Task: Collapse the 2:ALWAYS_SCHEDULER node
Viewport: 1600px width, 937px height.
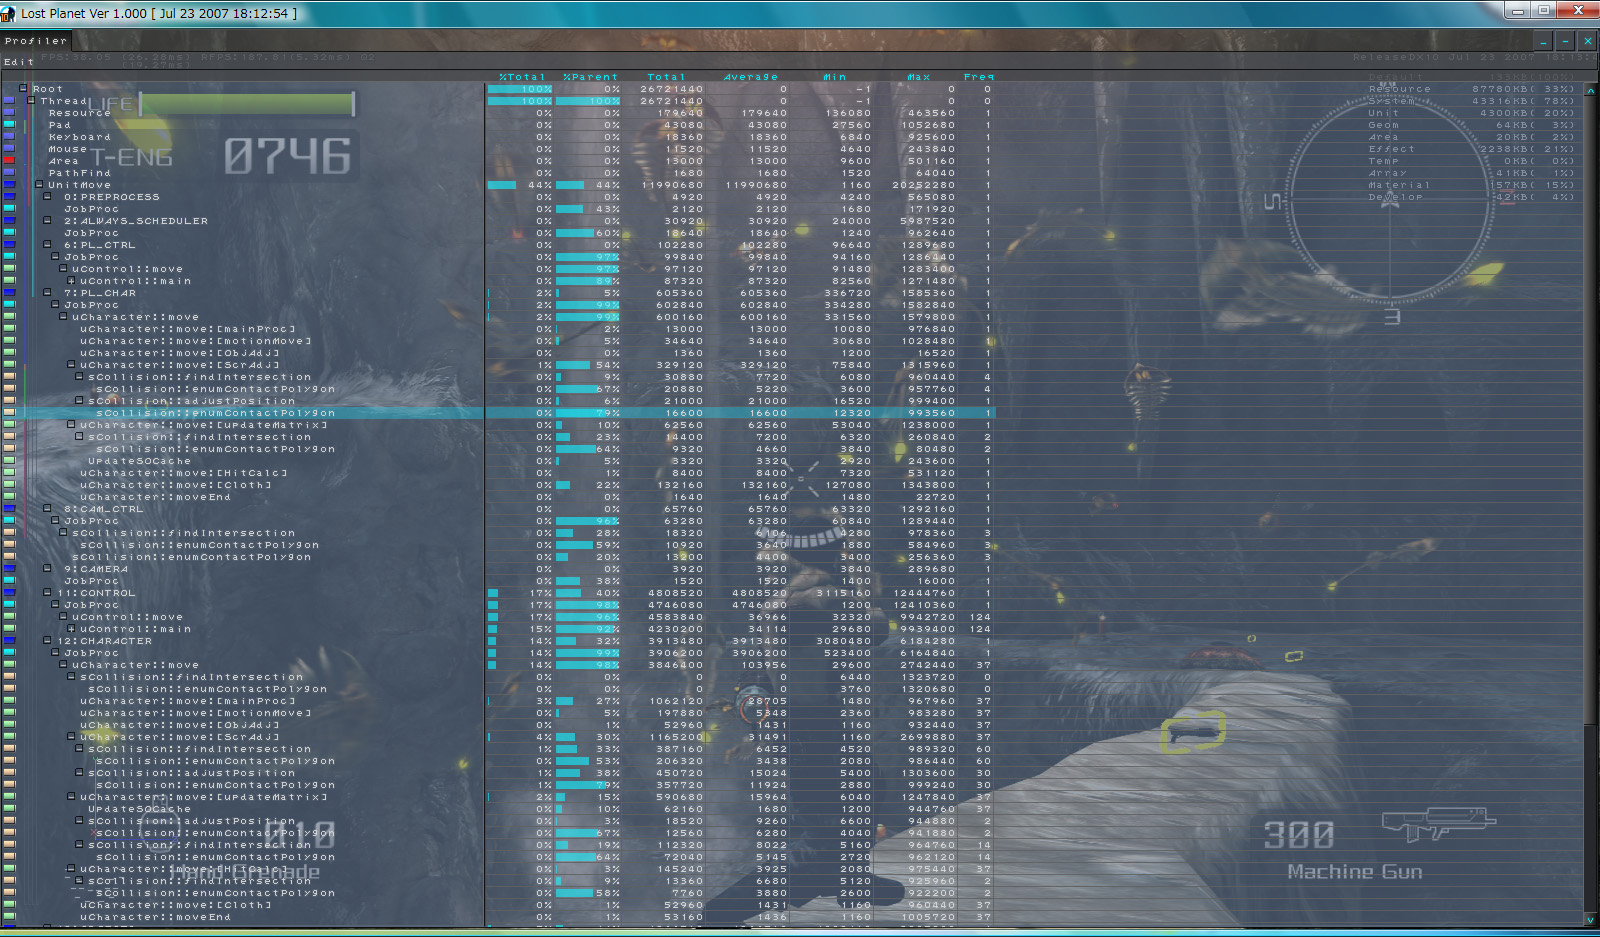Action: (x=47, y=220)
